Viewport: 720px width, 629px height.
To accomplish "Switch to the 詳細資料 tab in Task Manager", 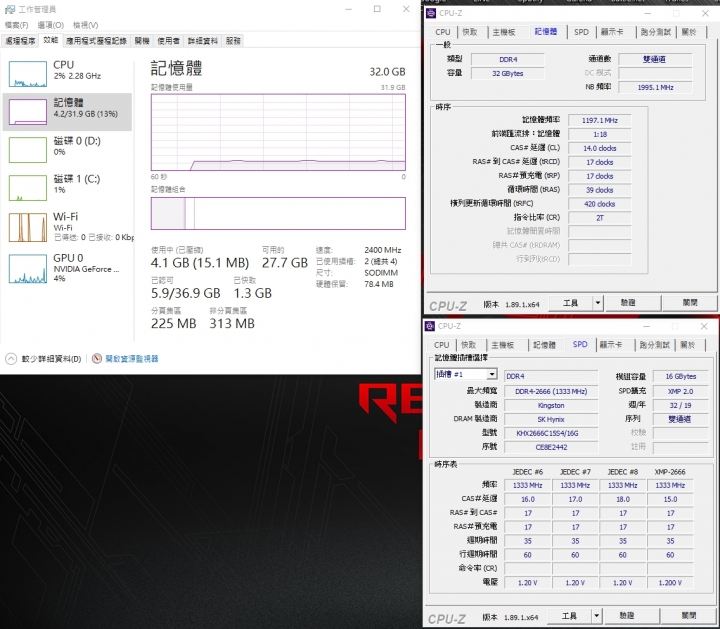I will click(x=202, y=41).
